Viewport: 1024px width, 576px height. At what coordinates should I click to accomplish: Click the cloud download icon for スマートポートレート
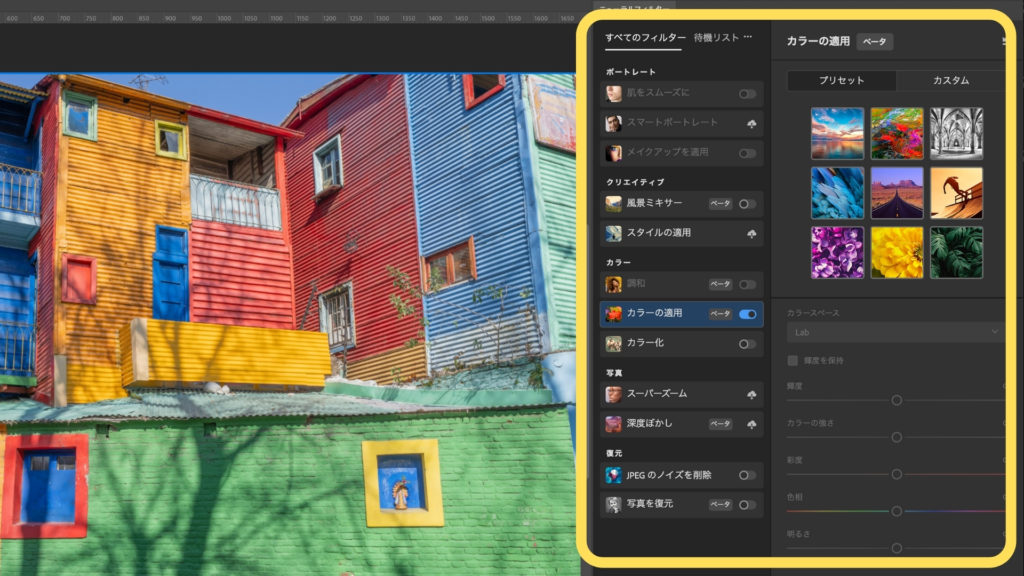pyautogui.click(x=750, y=124)
